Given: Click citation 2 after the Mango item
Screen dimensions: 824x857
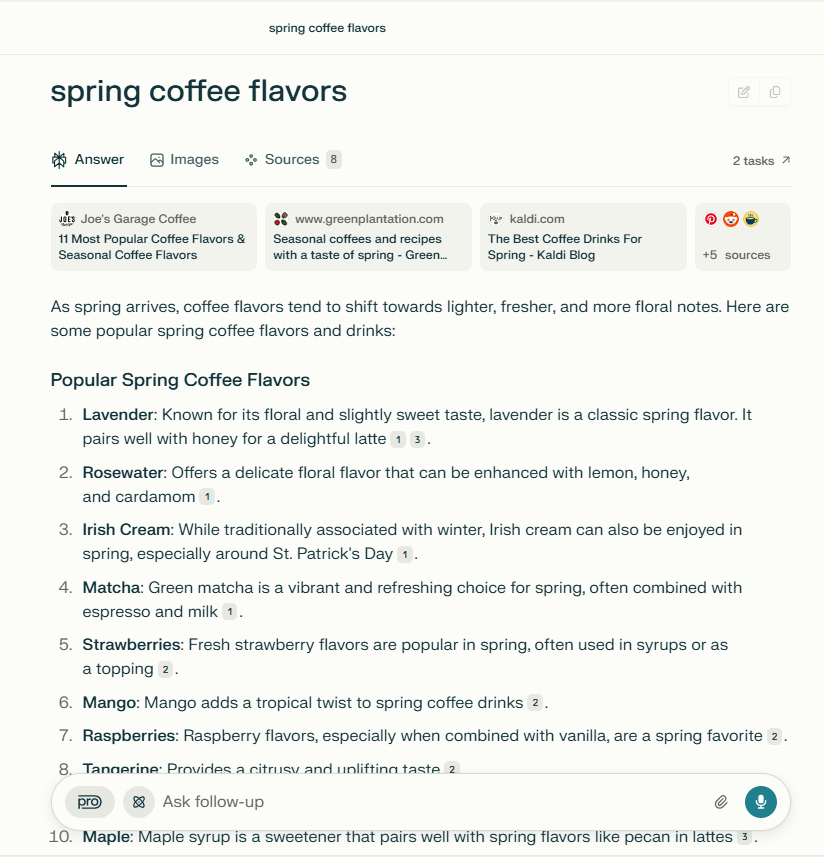Looking at the screenshot, I should tap(535, 703).
